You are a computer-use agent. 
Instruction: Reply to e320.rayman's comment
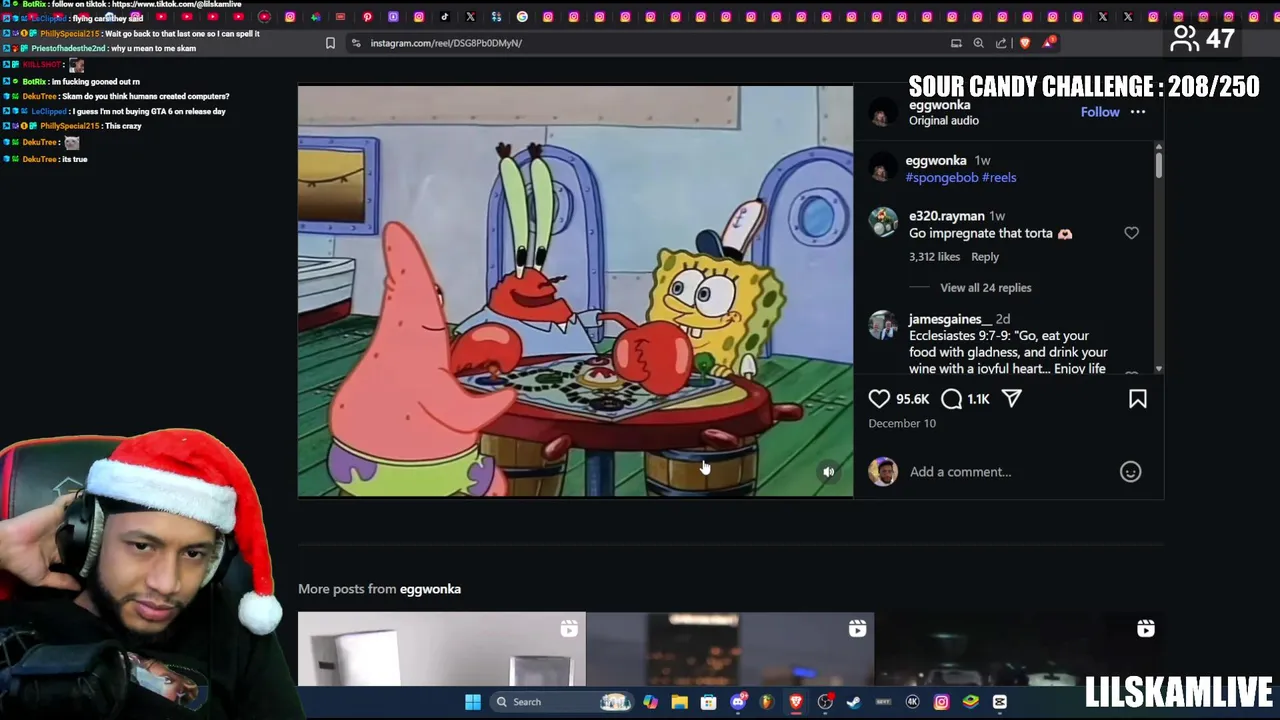pyautogui.click(x=985, y=257)
